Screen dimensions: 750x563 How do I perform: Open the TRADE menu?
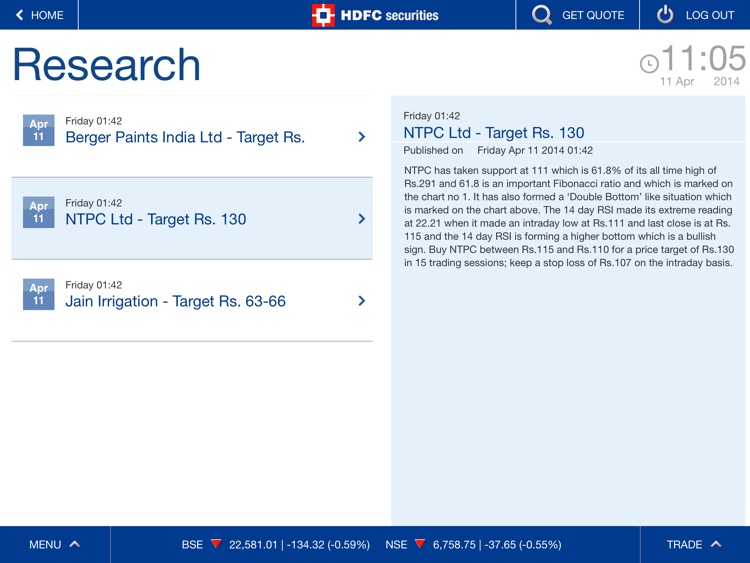[x=695, y=544]
